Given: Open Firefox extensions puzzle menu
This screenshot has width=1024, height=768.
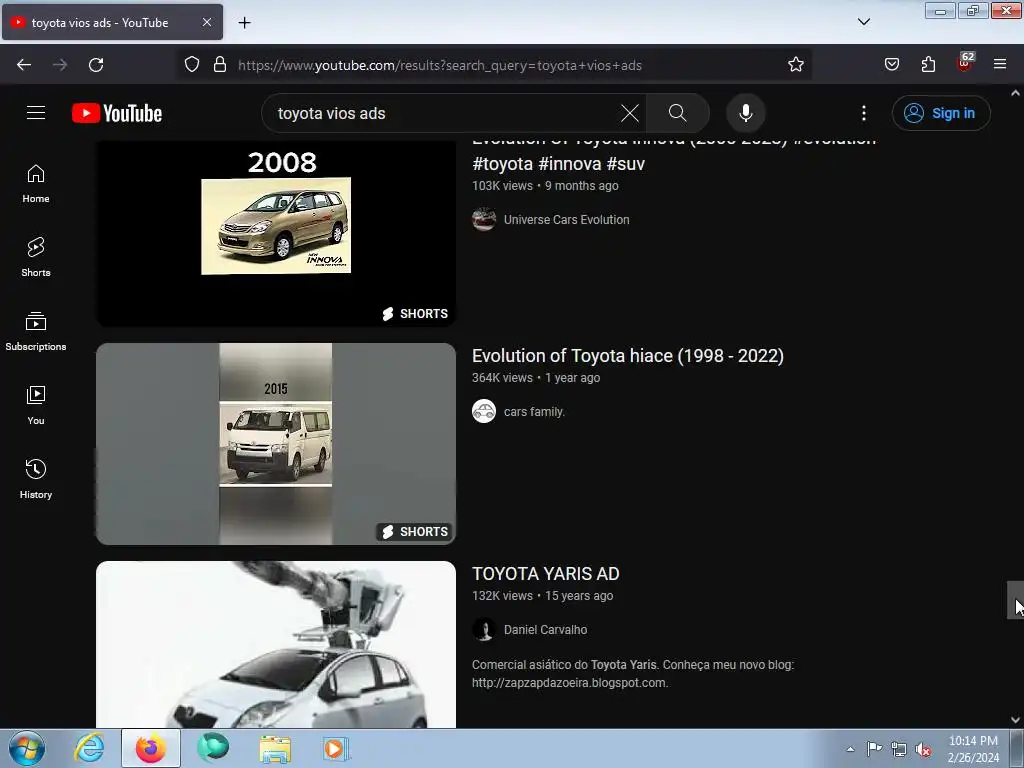Looking at the screenshot, I should click(928, 65).
